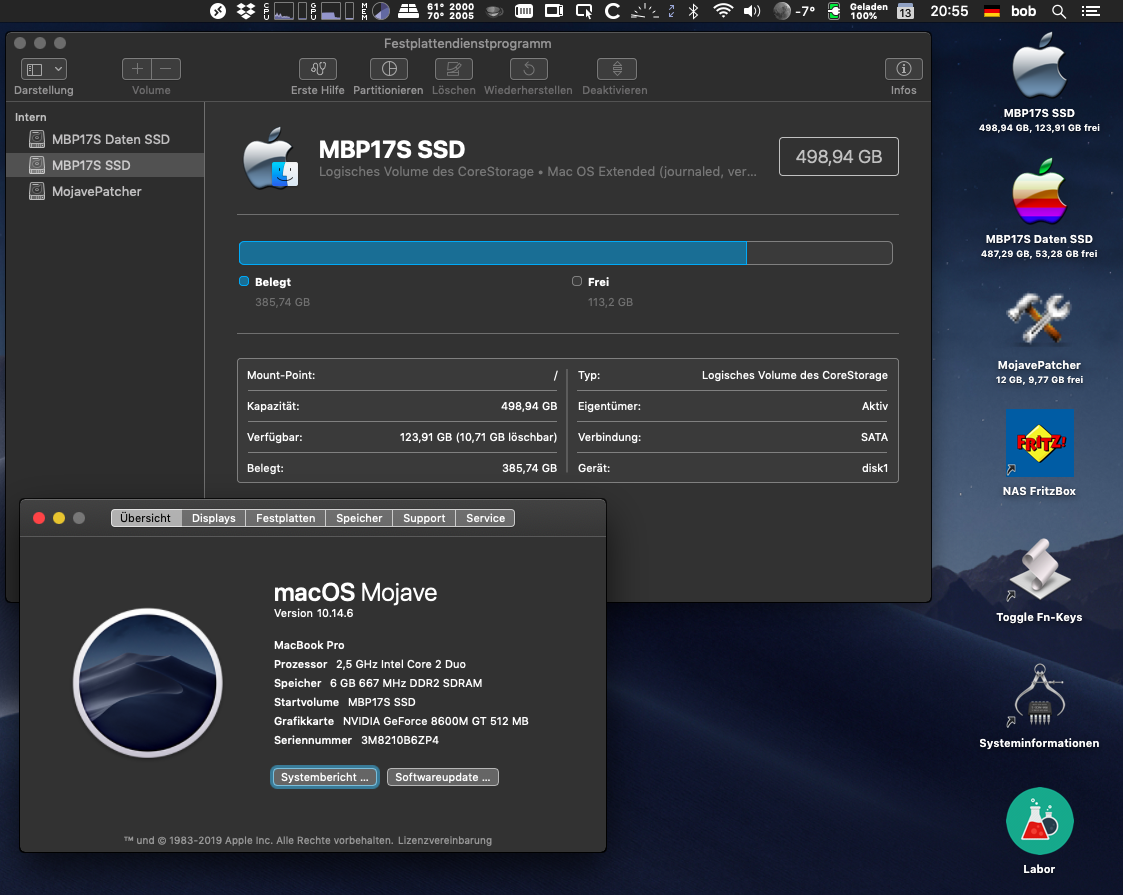The height and width of the screenshot is (895, 1123).
Task: Open the Dropbox menu bar icon
Action: click(x=246, y=11)
